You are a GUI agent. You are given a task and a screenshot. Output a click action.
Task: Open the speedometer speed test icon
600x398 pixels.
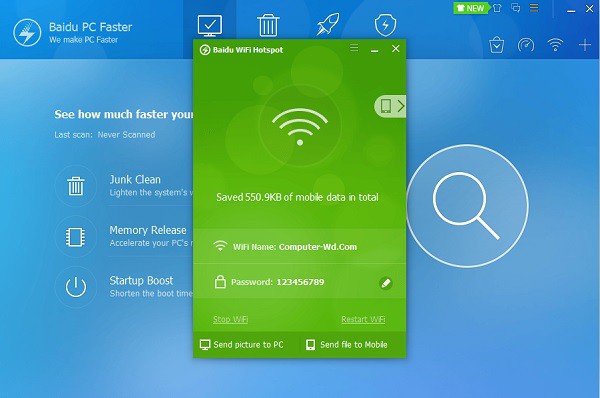tap(526, 45)
